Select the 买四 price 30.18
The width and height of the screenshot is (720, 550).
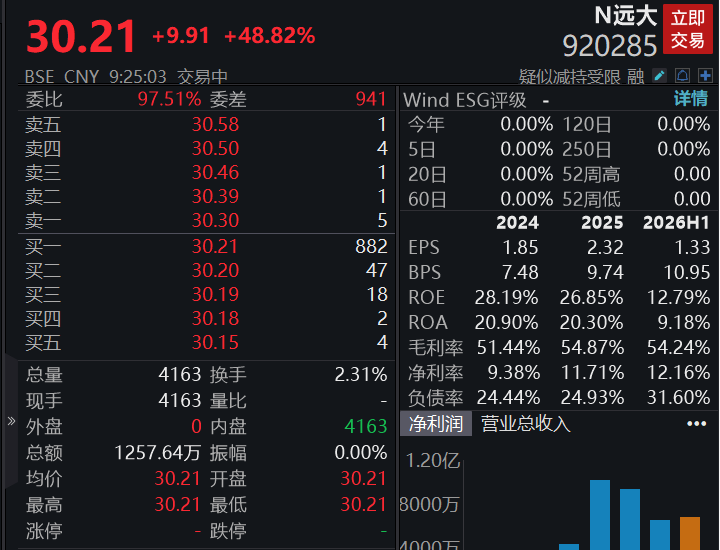215,319
